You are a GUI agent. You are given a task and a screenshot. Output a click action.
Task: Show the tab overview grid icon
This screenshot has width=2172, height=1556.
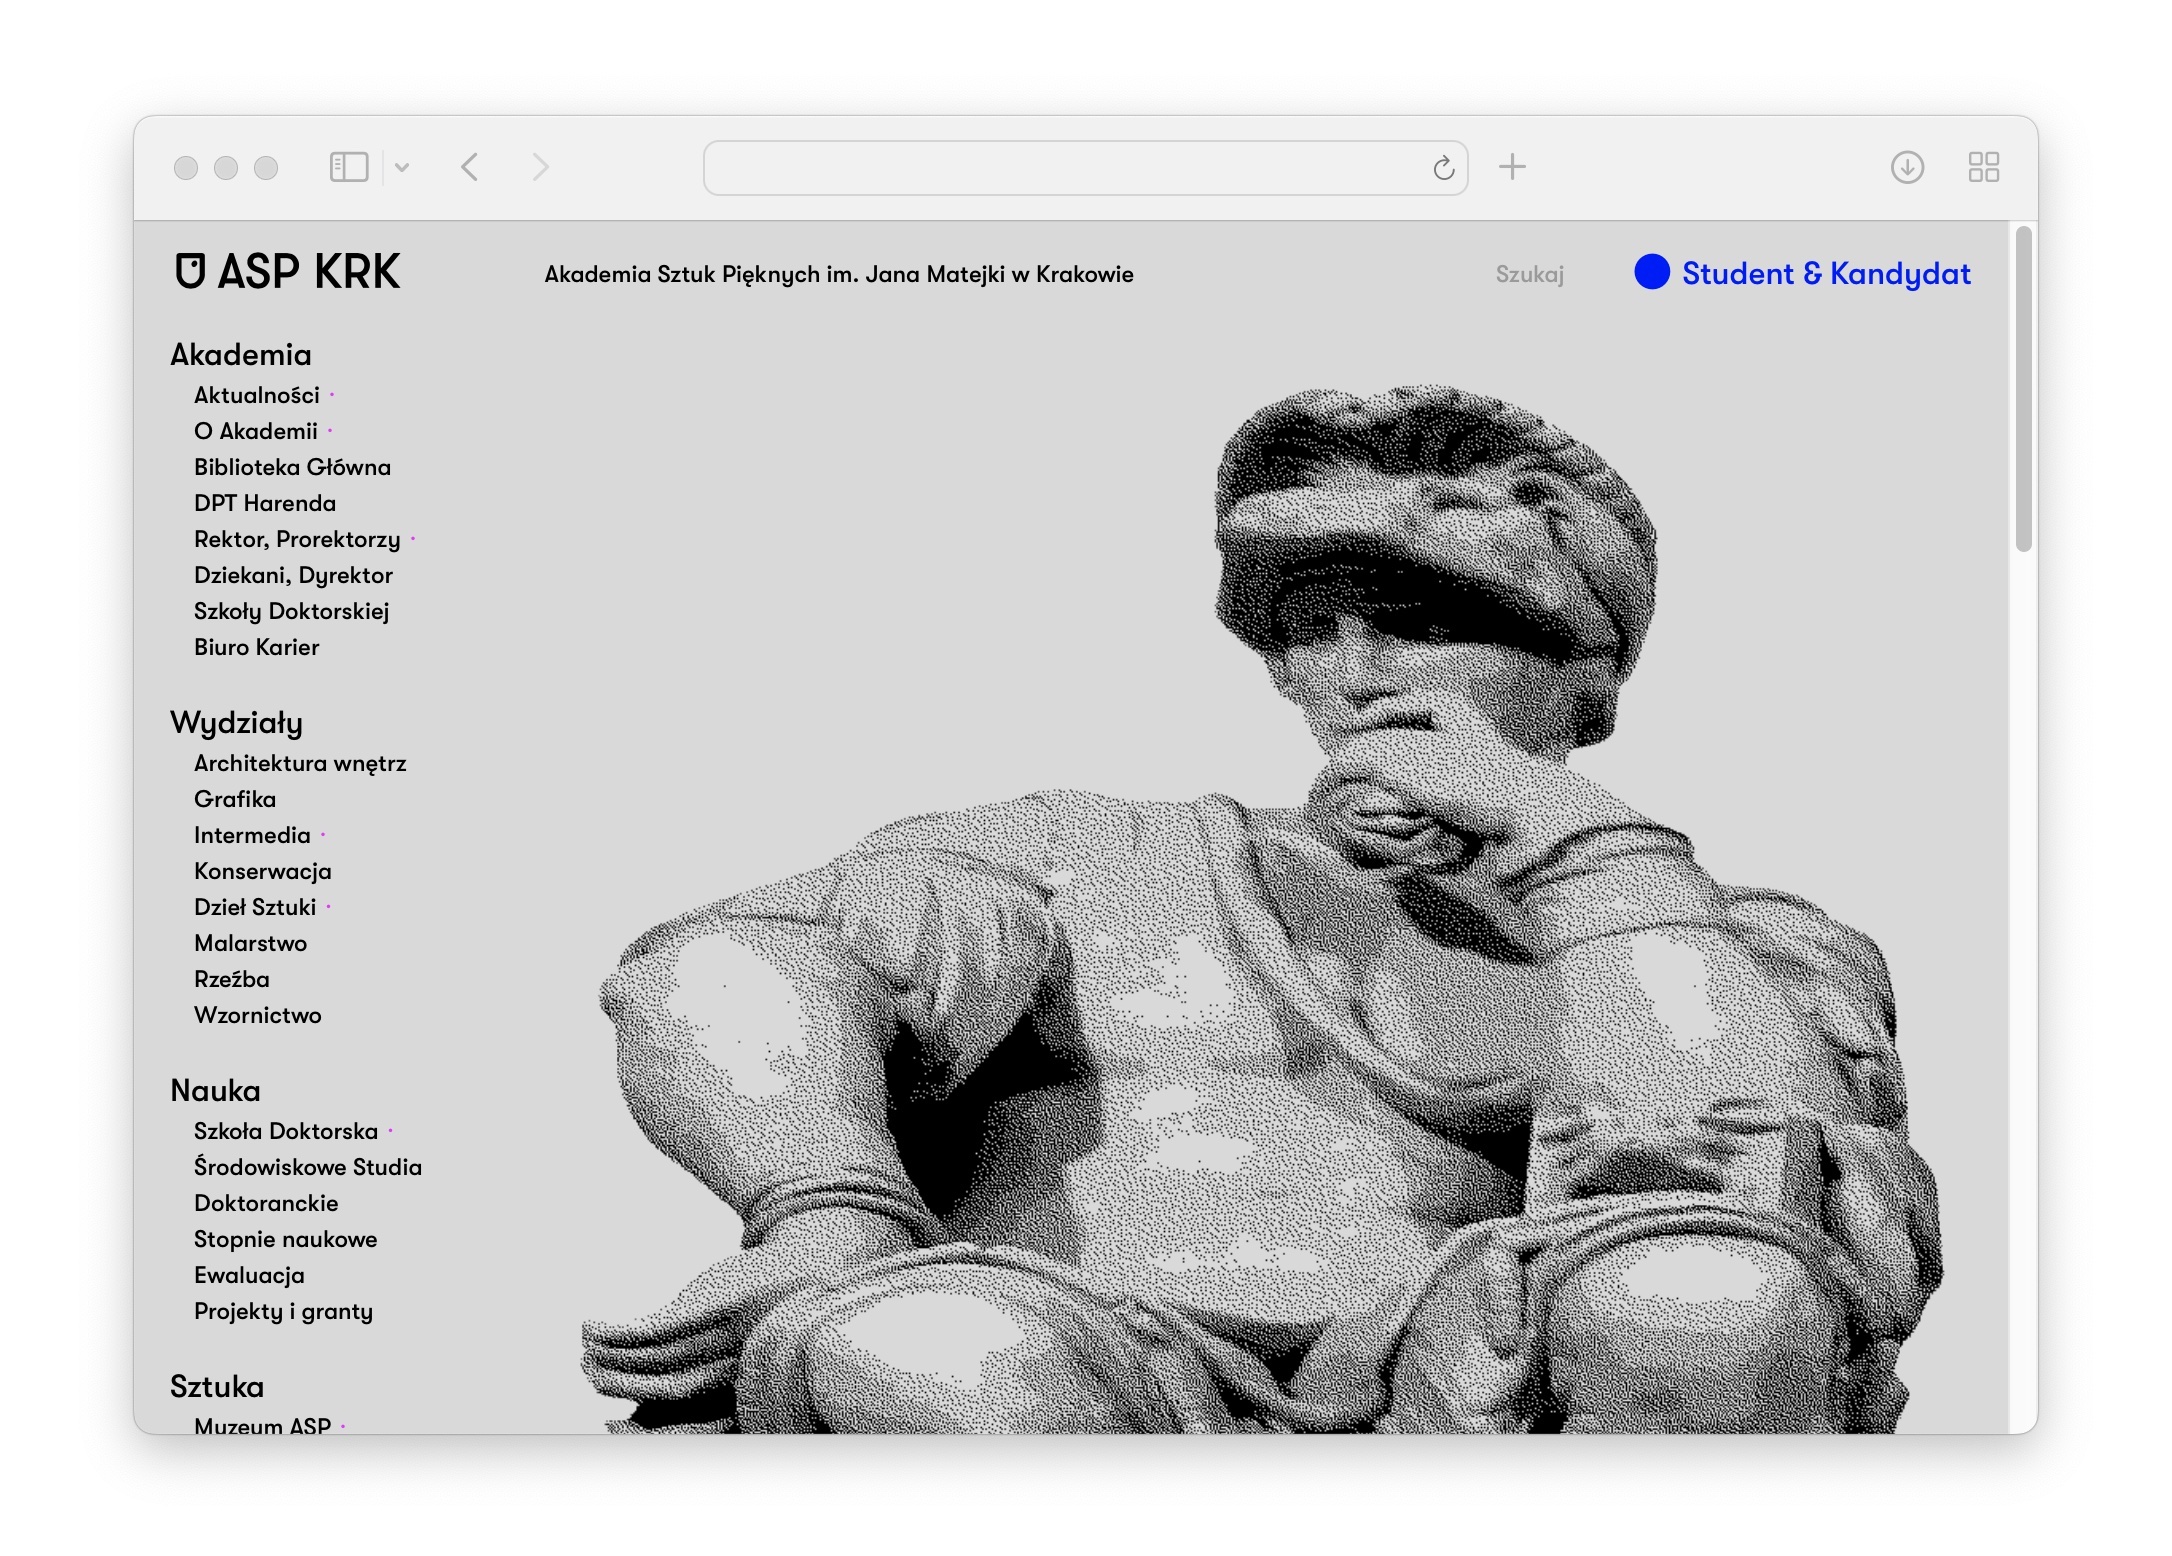point(1983,167)
